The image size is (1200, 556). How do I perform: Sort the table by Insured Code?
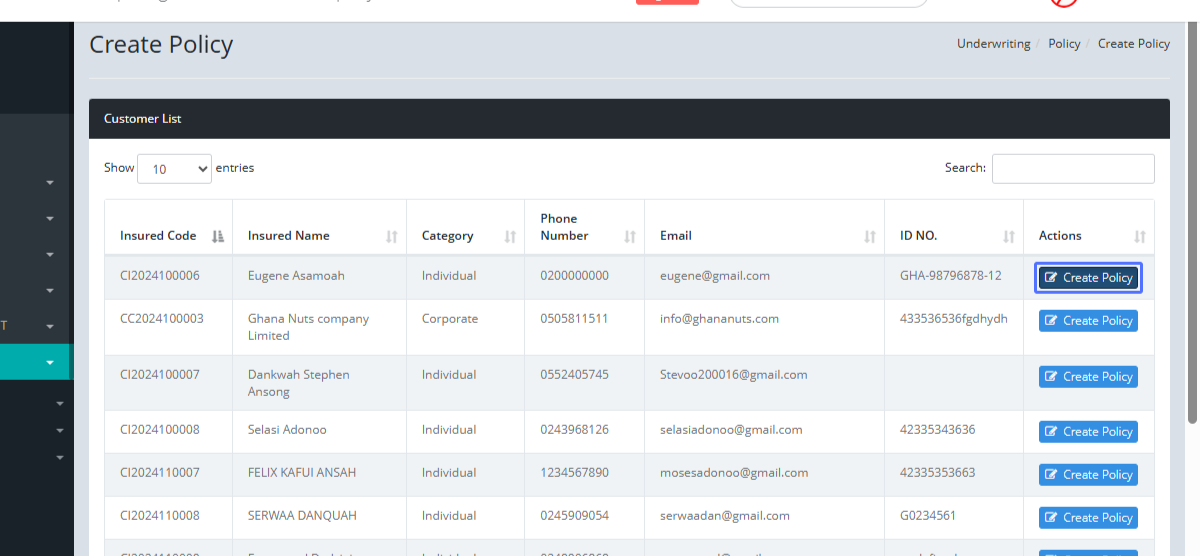click(x=218, y=237)
